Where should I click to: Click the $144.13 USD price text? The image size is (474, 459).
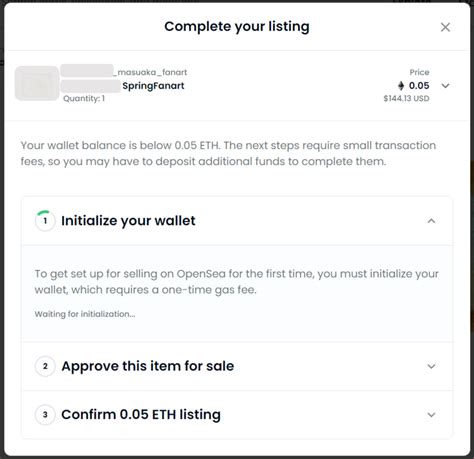pyautogui.click(x=406, y=98)
